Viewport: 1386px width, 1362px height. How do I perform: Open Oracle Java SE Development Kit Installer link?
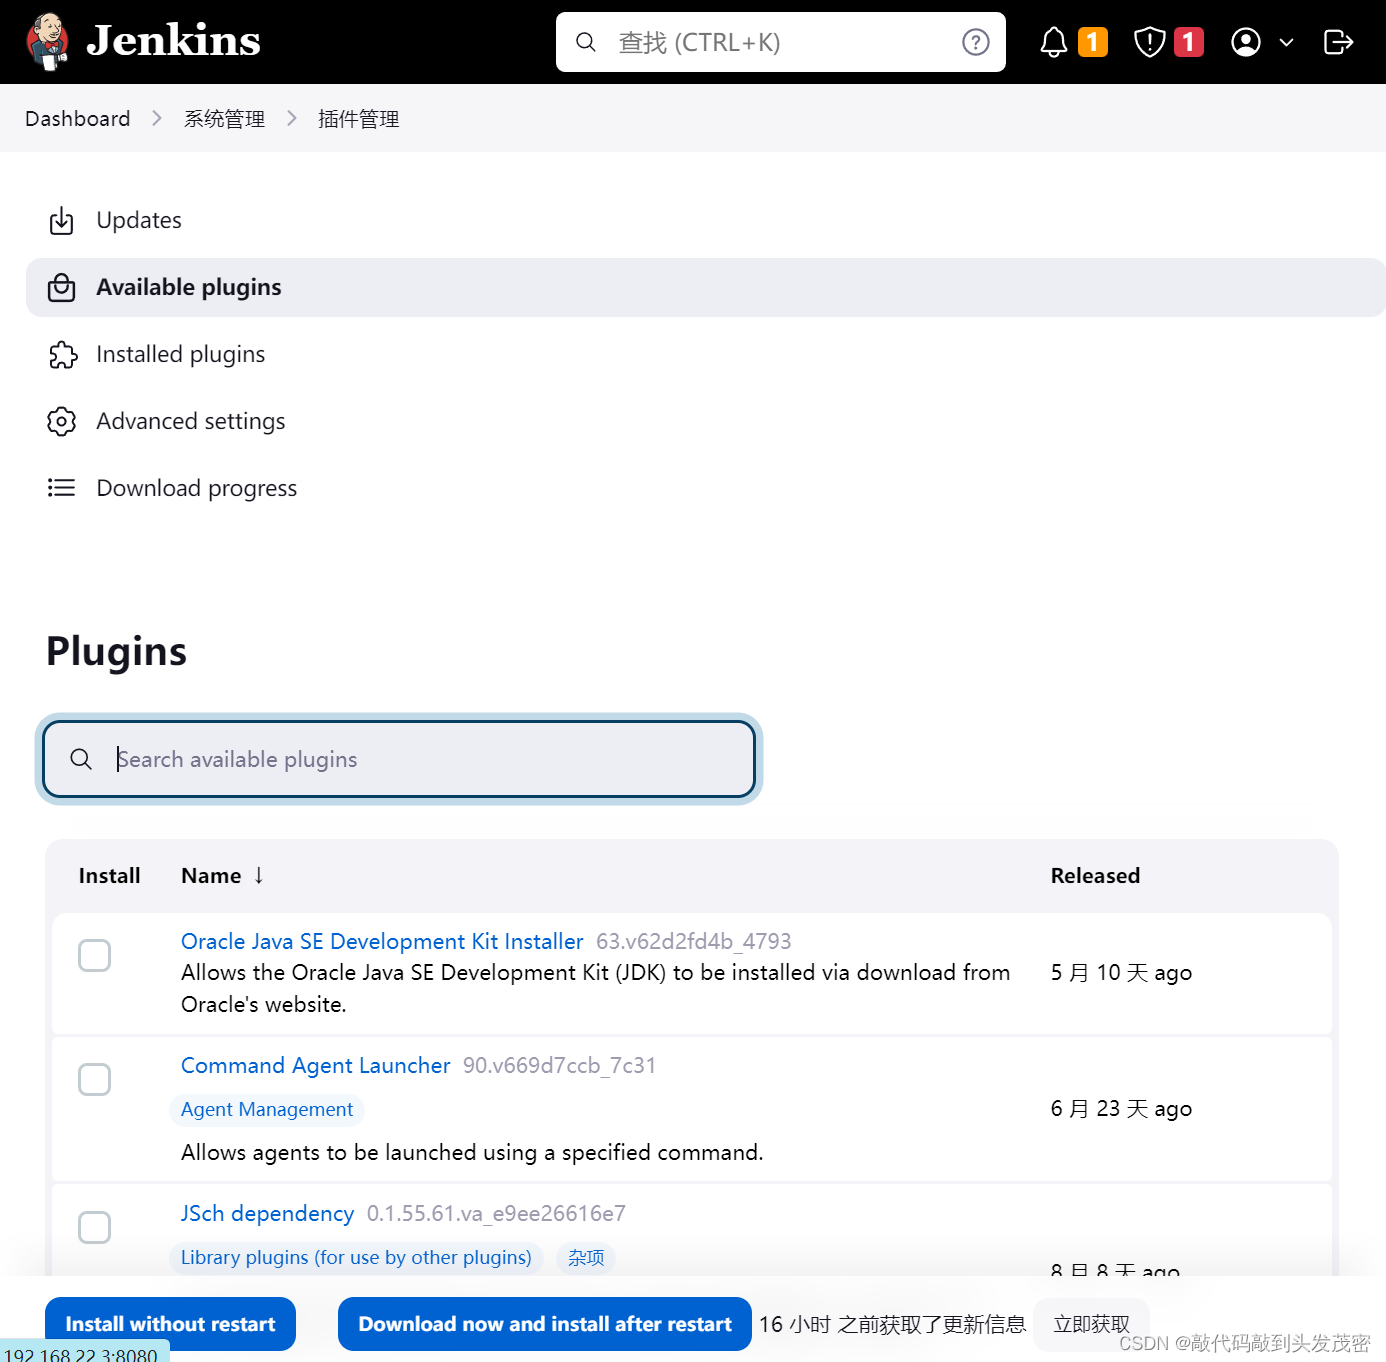(x=382, y=941)
